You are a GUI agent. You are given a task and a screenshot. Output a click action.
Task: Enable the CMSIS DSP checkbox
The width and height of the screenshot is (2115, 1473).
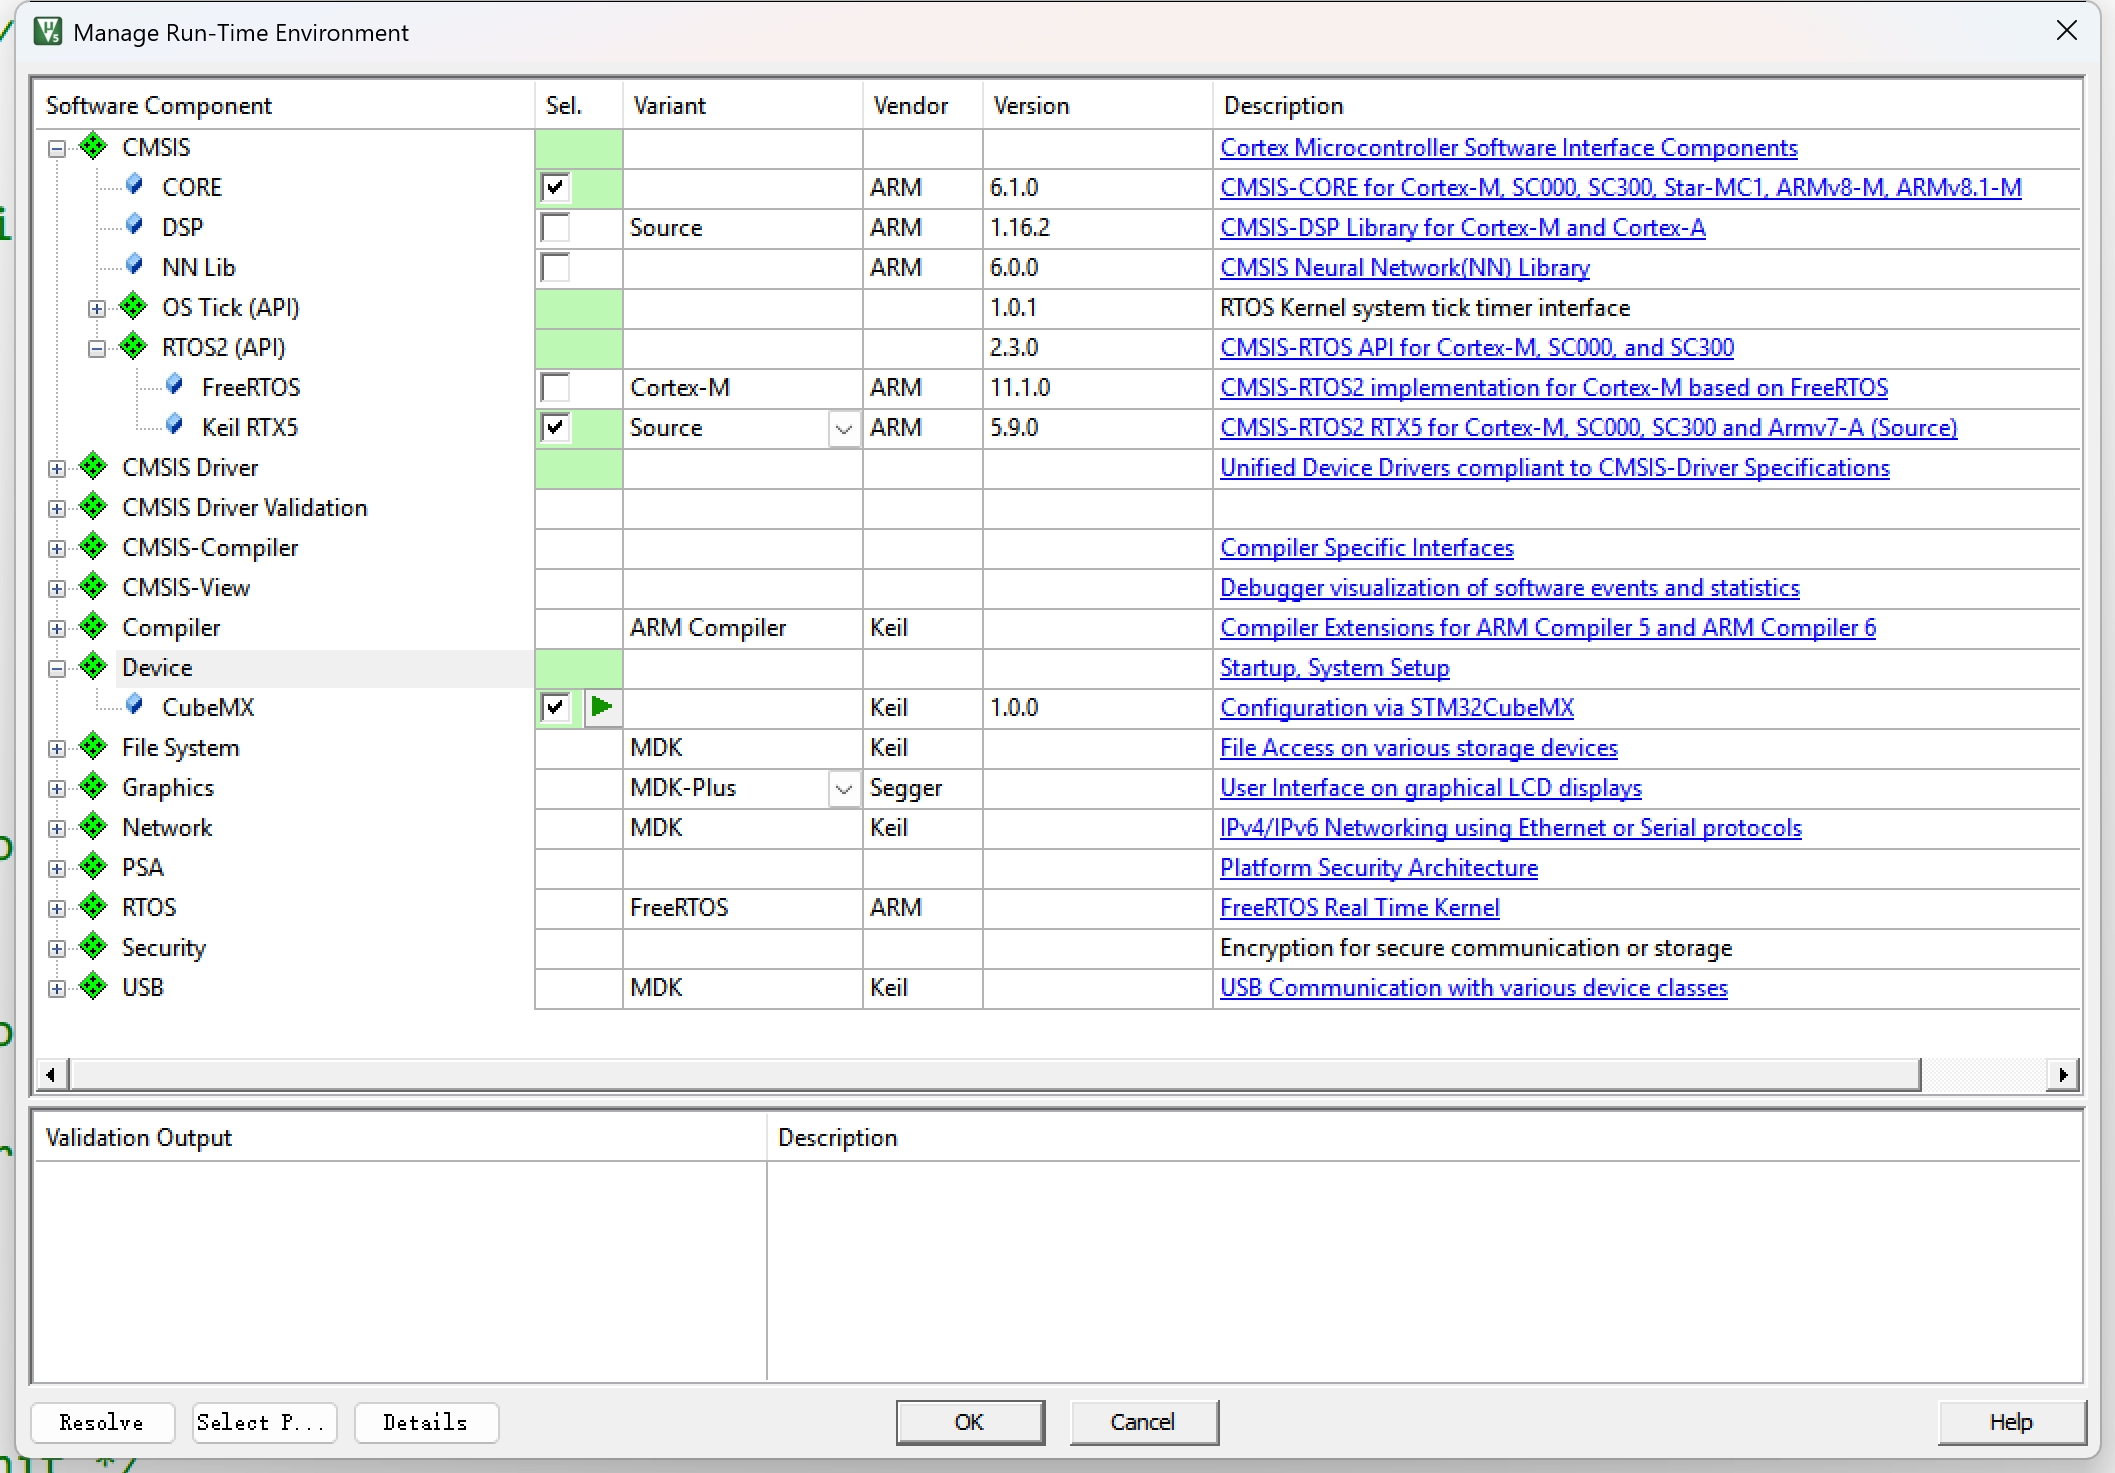click(555, 227)
